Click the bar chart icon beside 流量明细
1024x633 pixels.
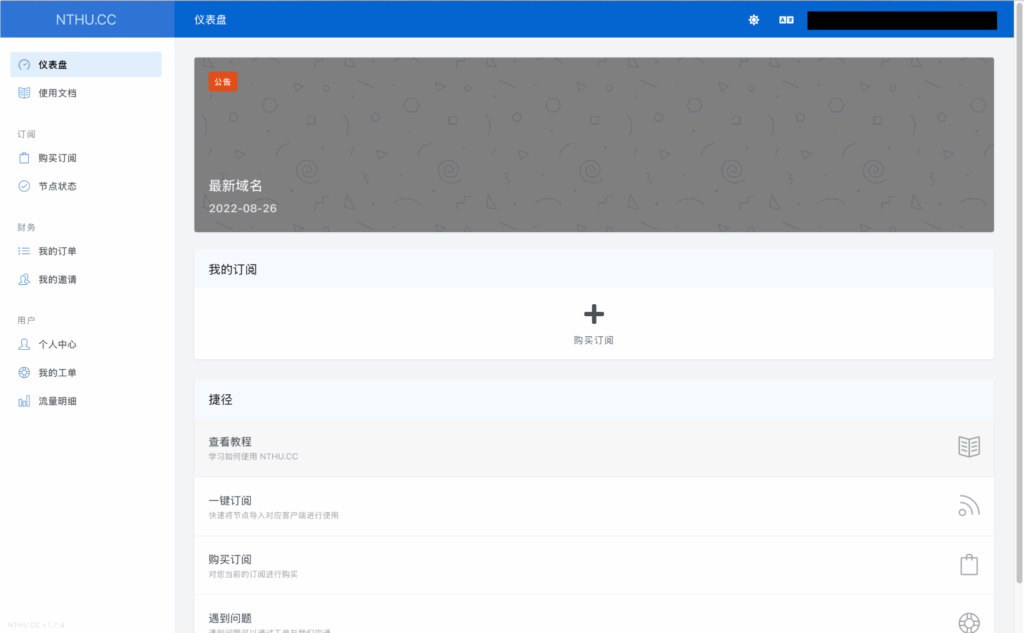(x=24, y=401)
